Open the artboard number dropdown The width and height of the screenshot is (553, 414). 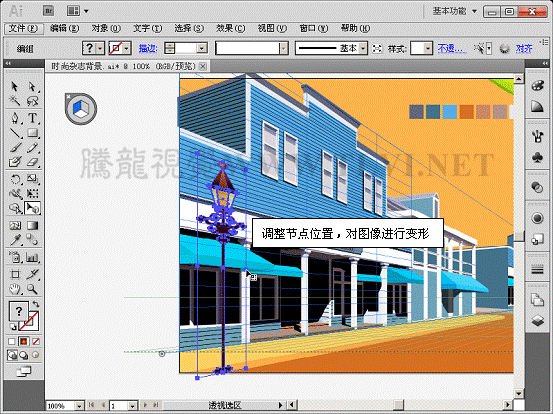(132, 406)
